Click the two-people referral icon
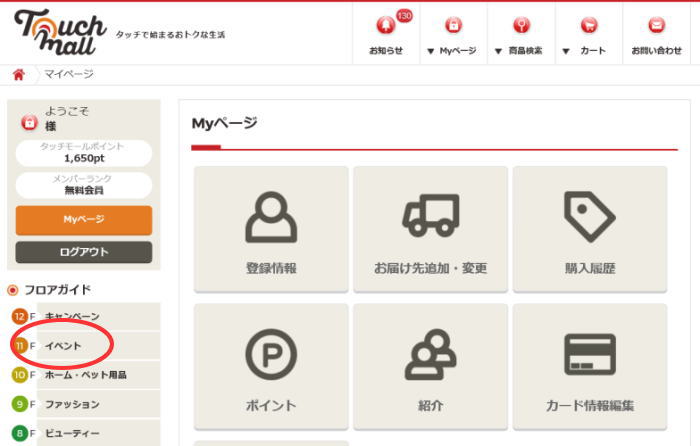Image resolution: width=700 pixels, height=446 pixels. click(x=430, y=354)
